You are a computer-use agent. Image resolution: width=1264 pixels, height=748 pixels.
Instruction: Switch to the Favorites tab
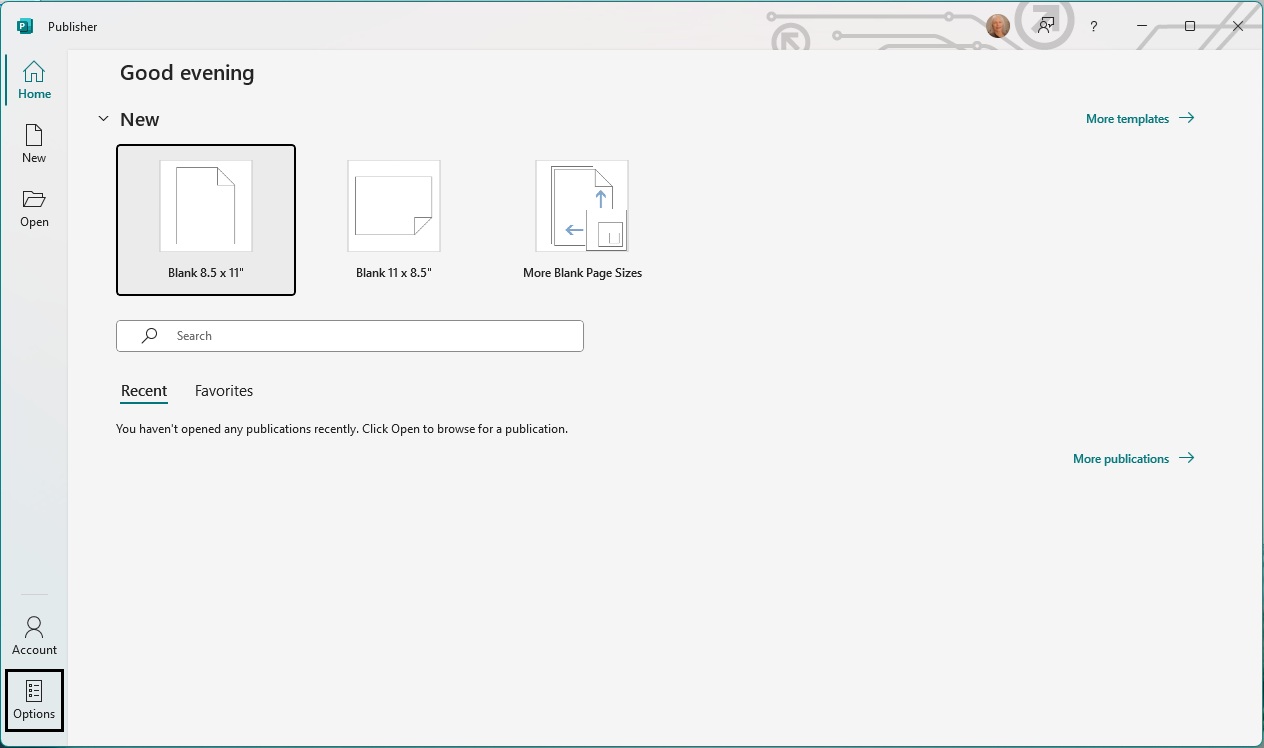[x=224, y=391]
